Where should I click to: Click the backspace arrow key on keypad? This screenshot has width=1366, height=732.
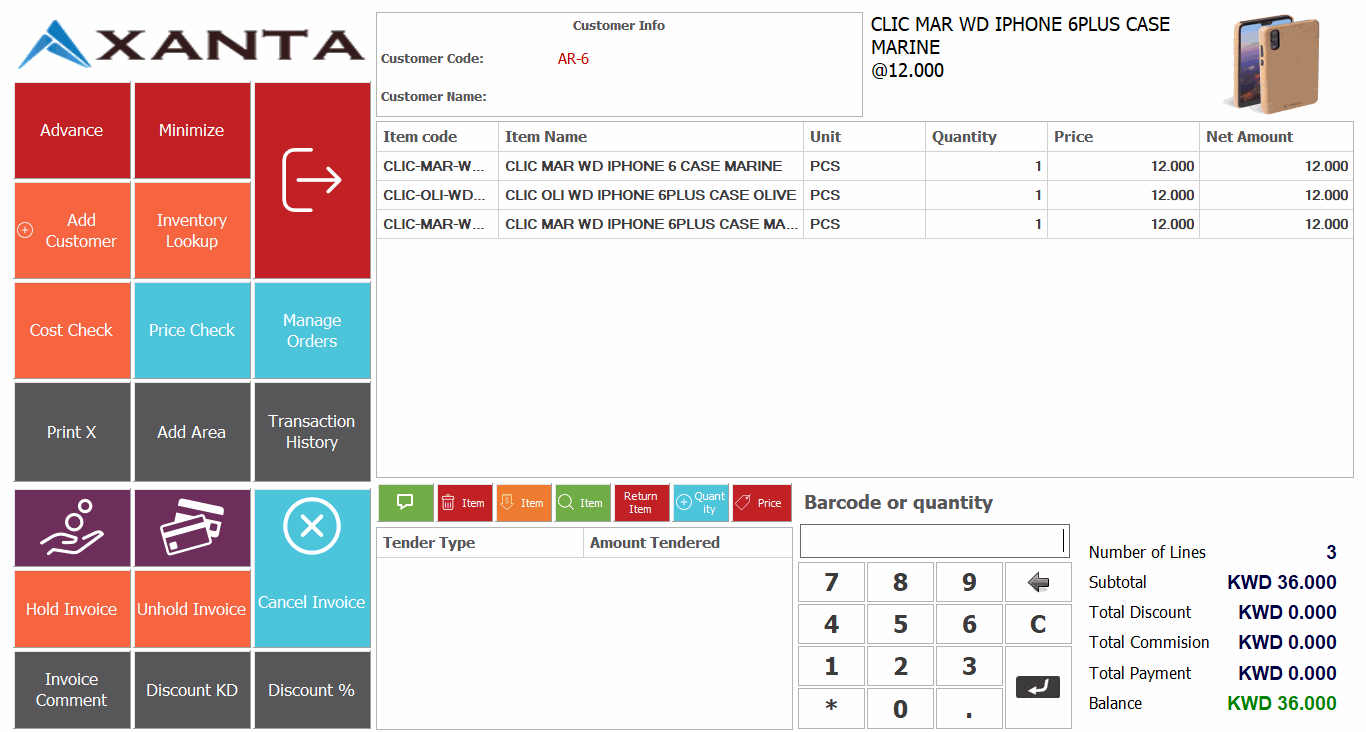pos(1038,582)
